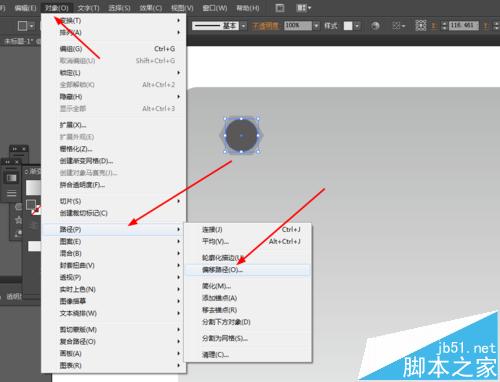Open 复合路径(O) submenu
The image size is (500, 382).
click(x=113, y=342)
